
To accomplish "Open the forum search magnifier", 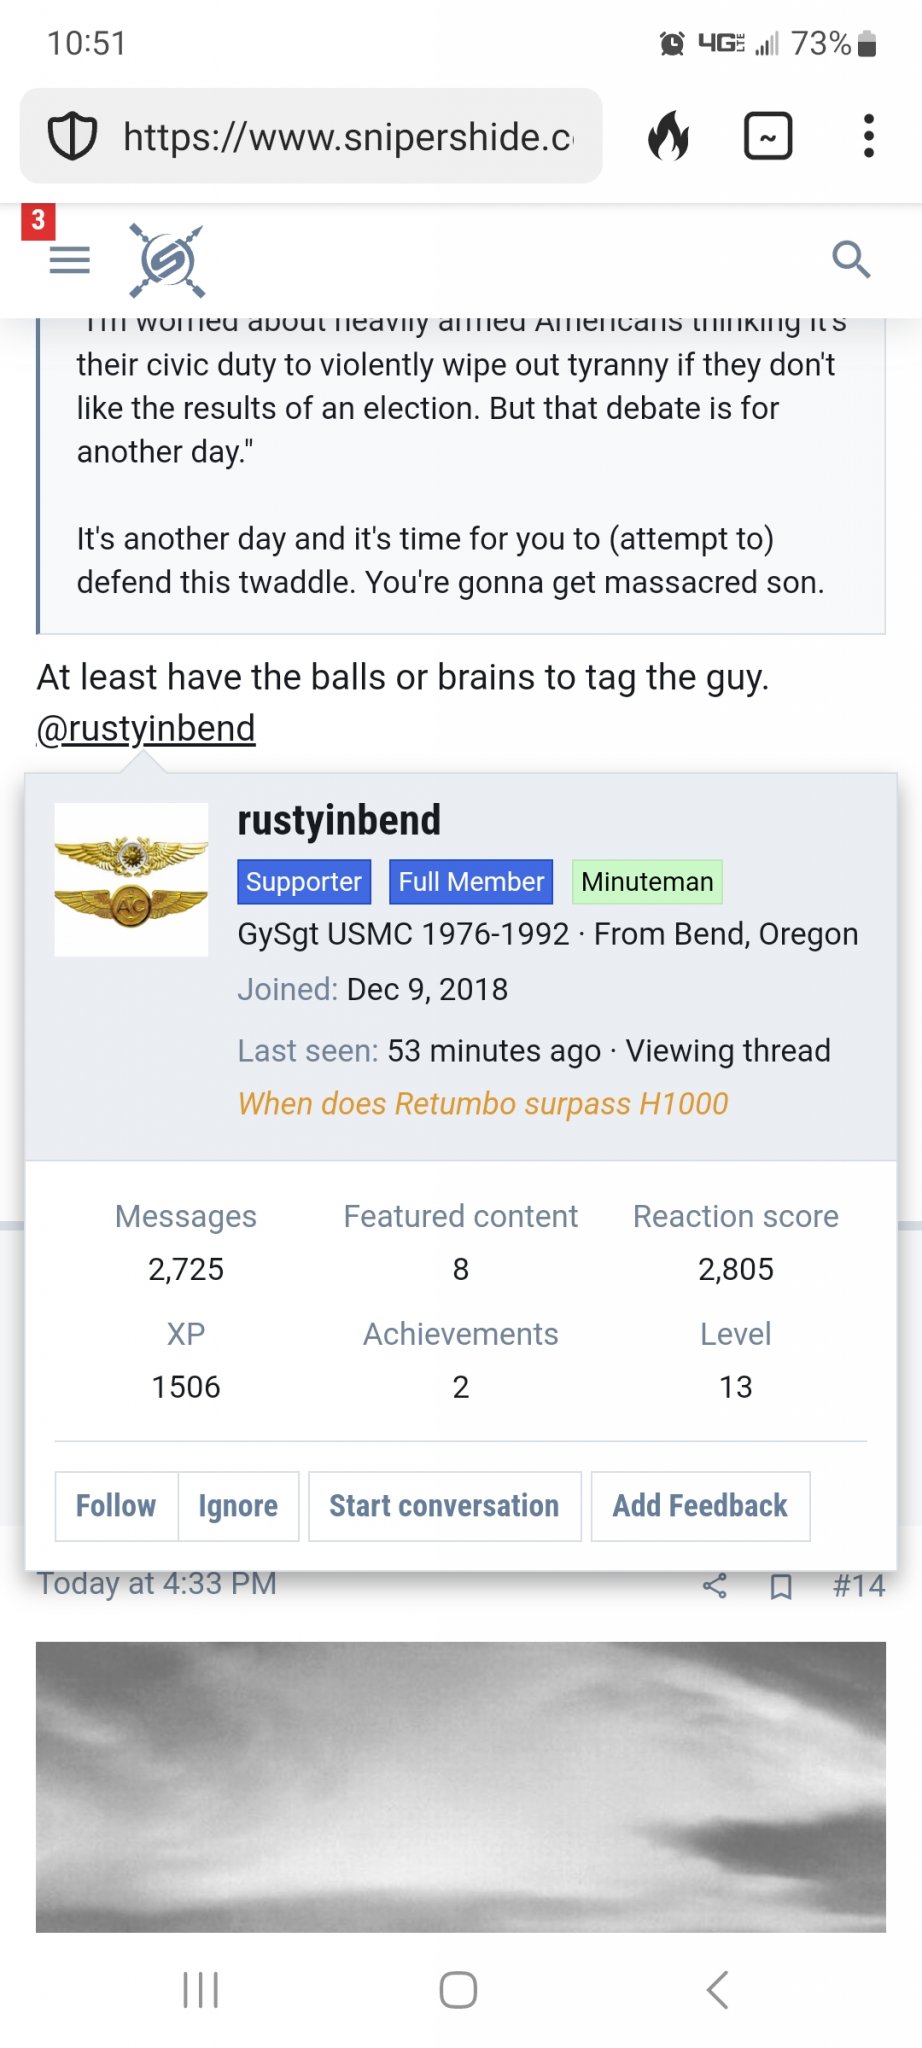I will pos(850,260).
